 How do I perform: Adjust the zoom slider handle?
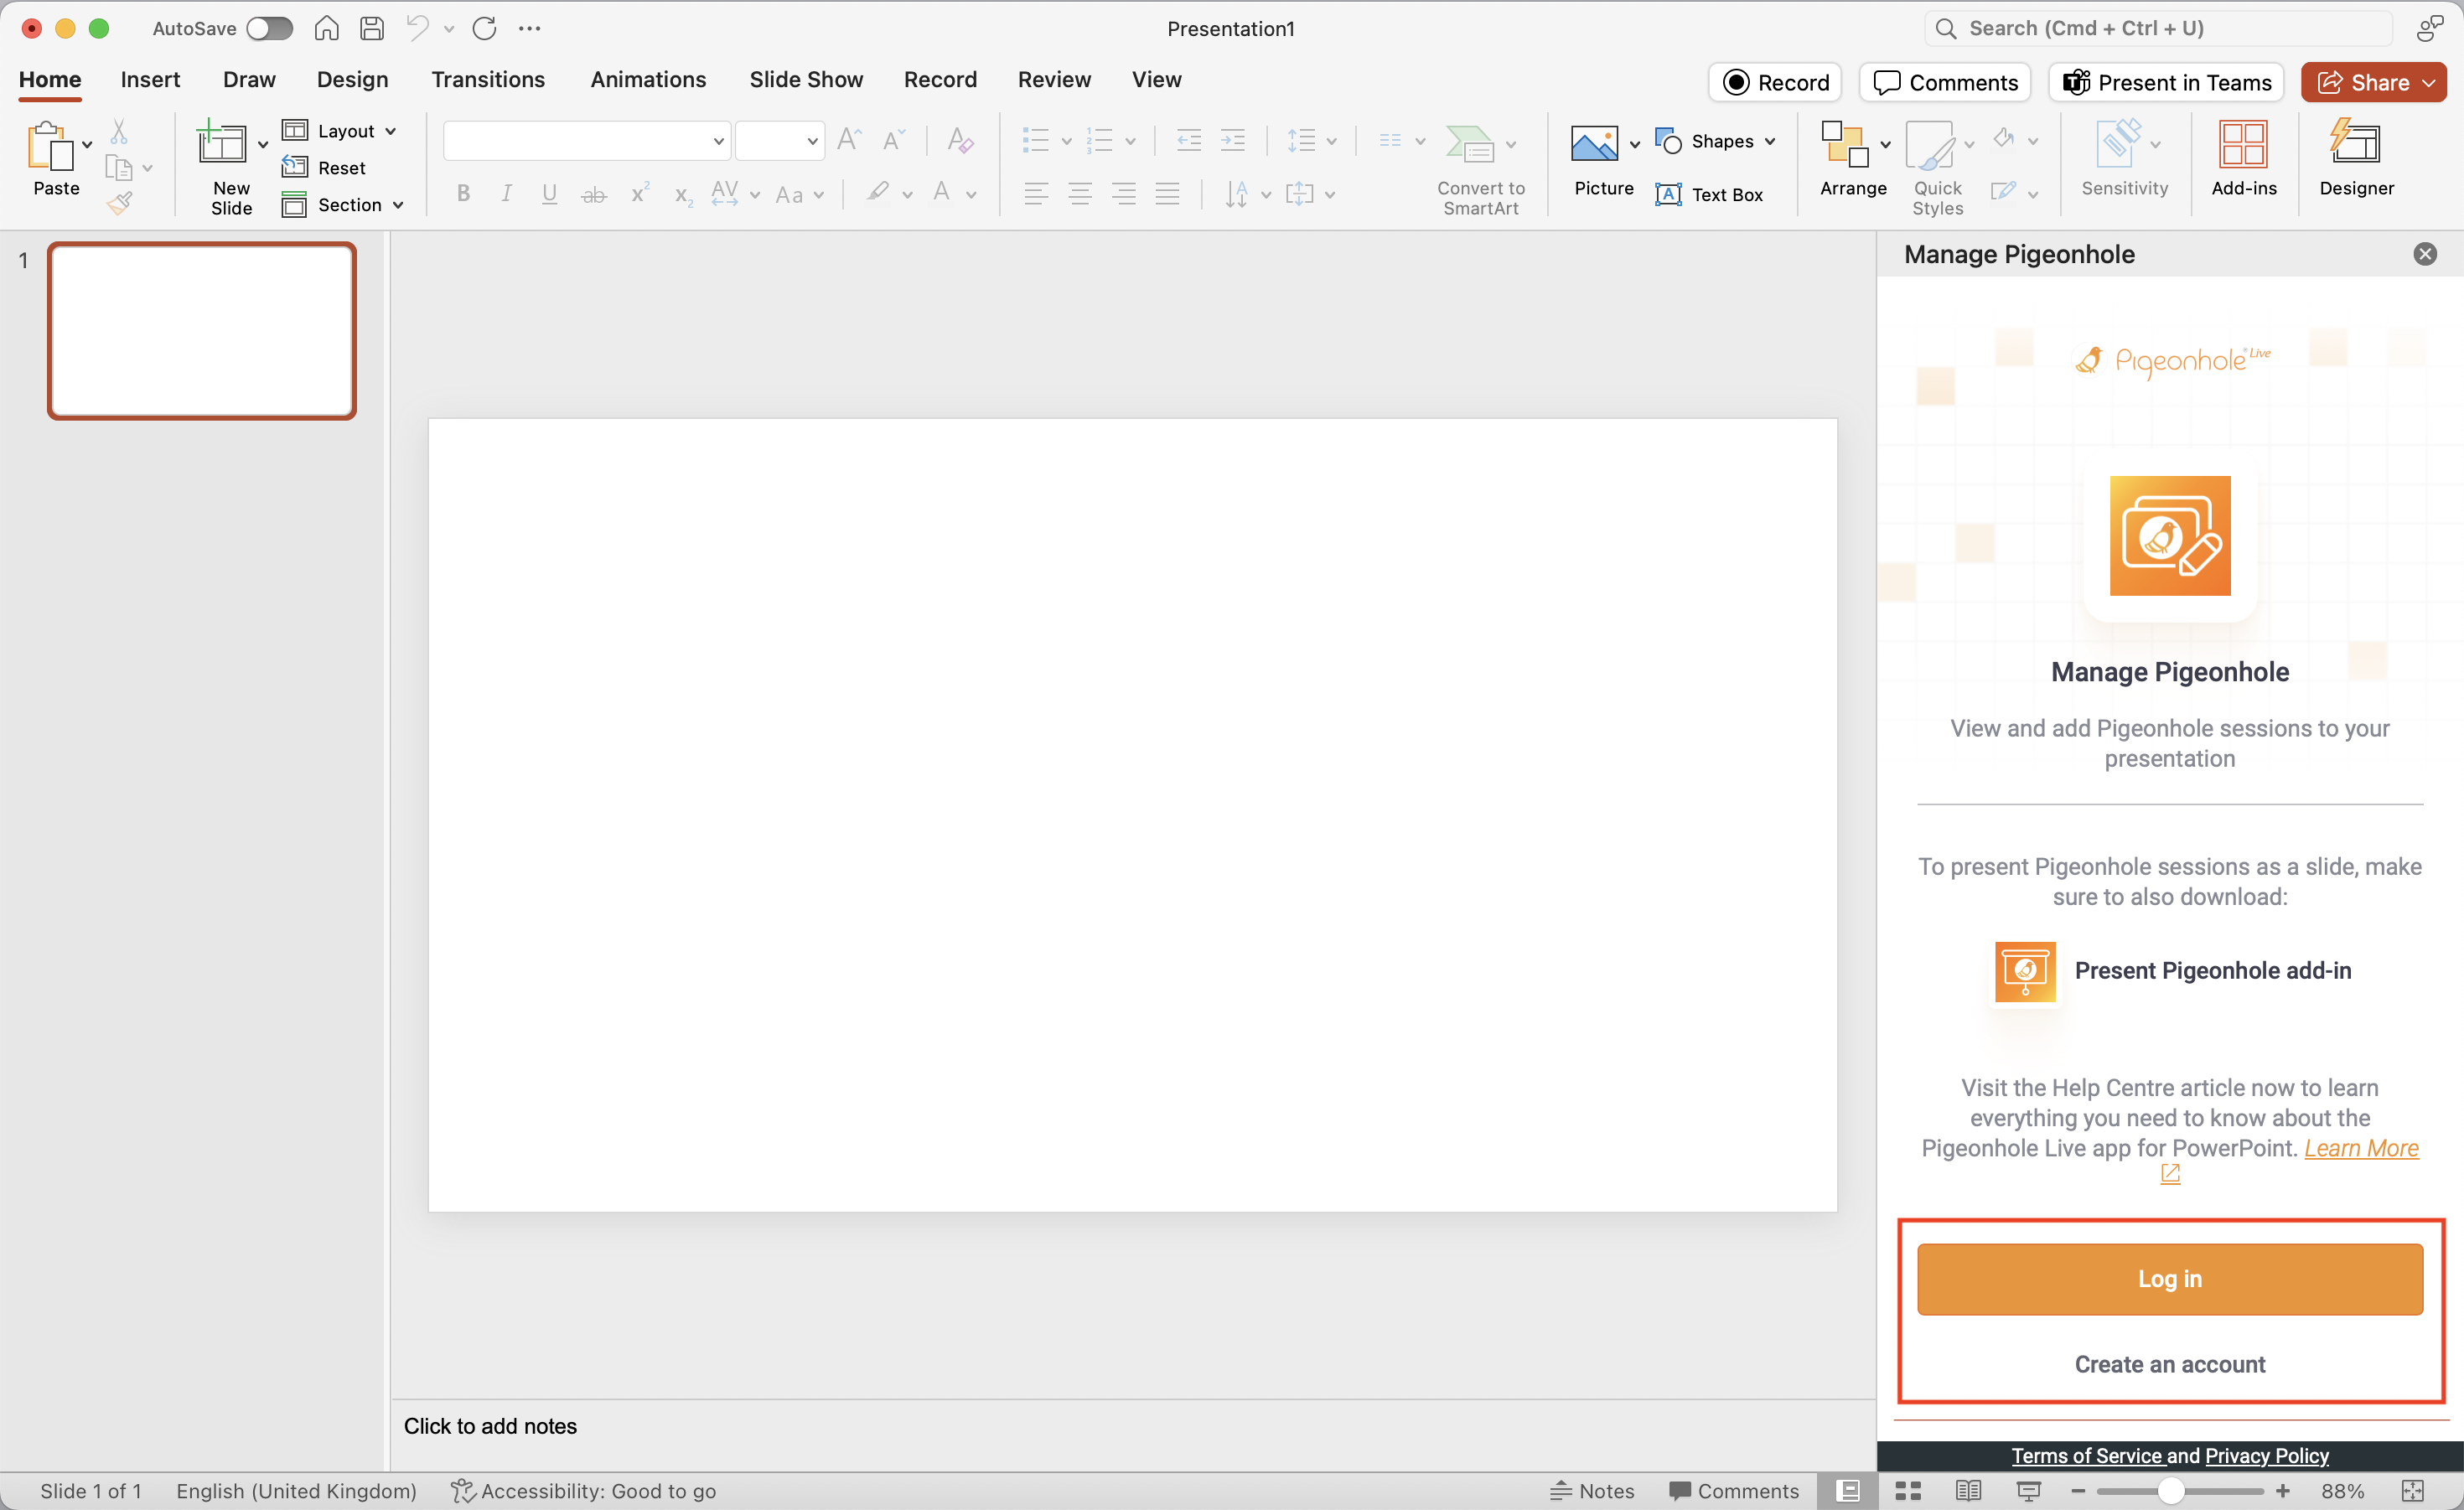click(x=2170, y=1491)
